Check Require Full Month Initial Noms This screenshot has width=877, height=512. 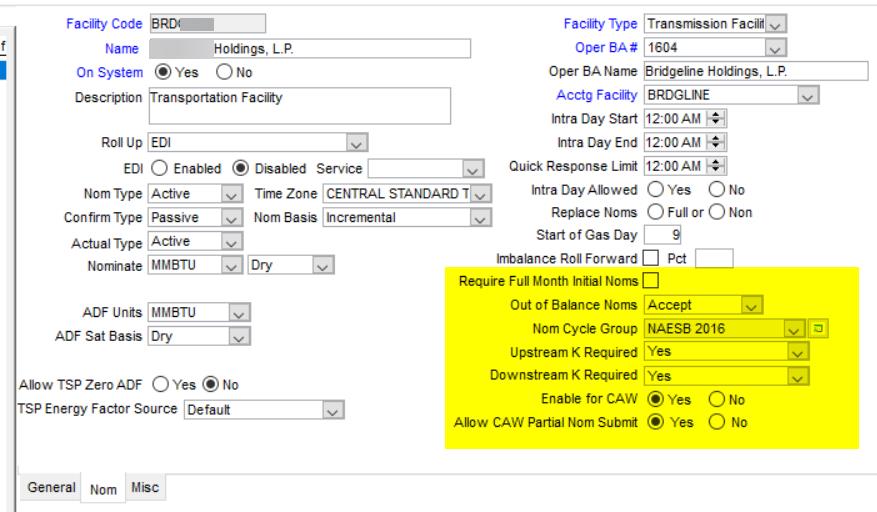(651, 281)
